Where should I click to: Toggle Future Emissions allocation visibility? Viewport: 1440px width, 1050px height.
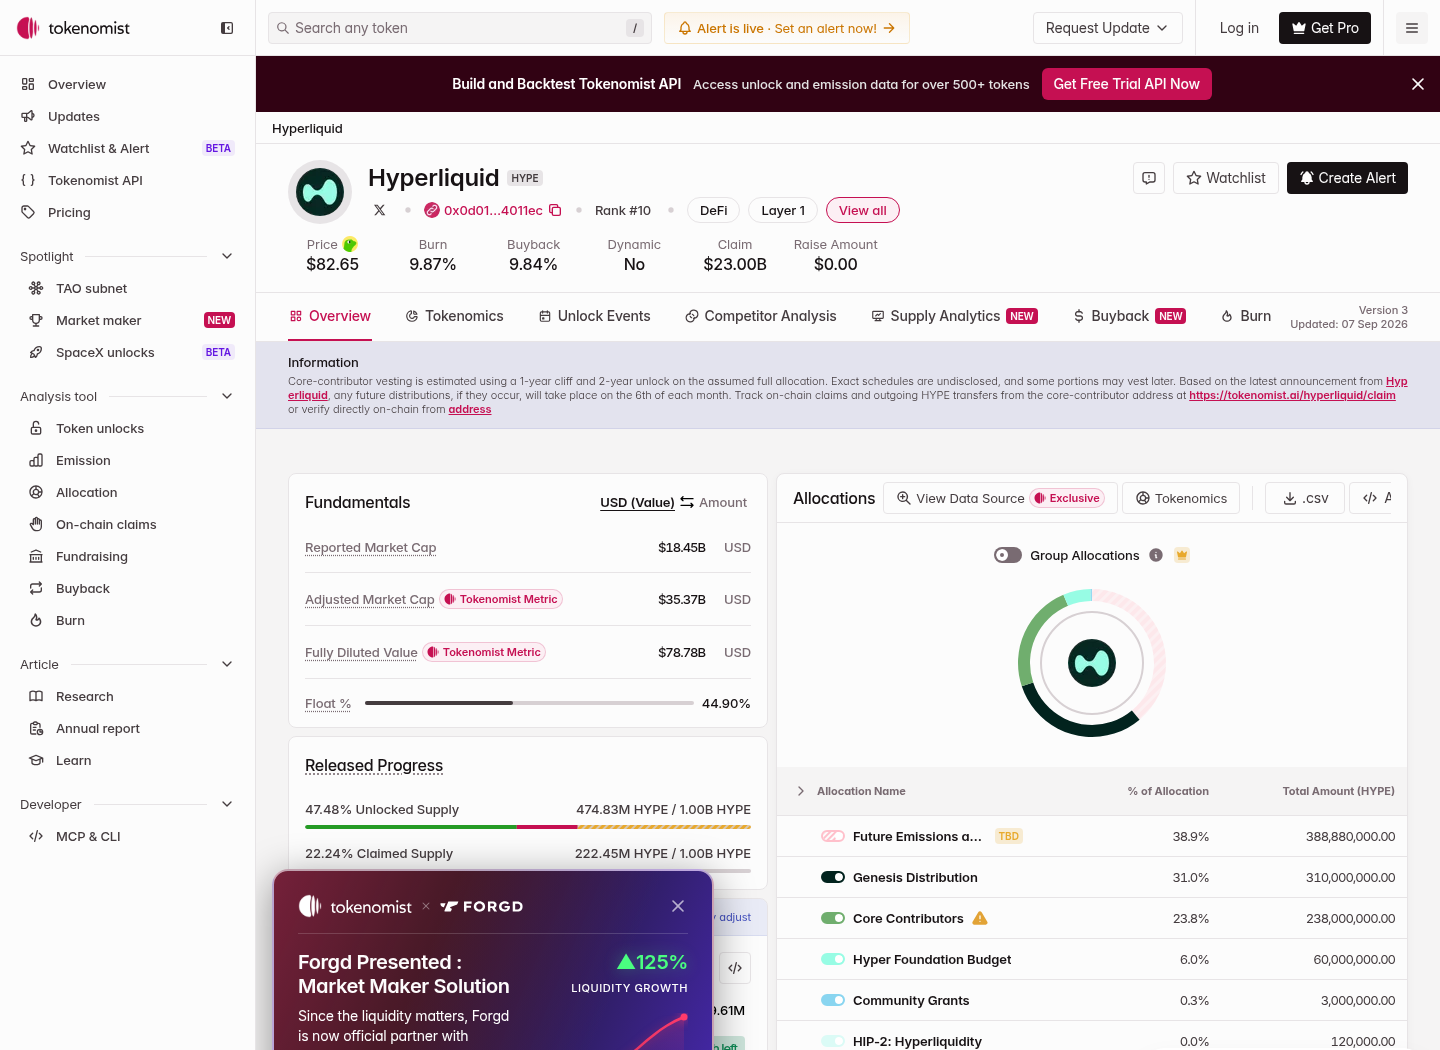pyautogui.click(x=833, y=836)
